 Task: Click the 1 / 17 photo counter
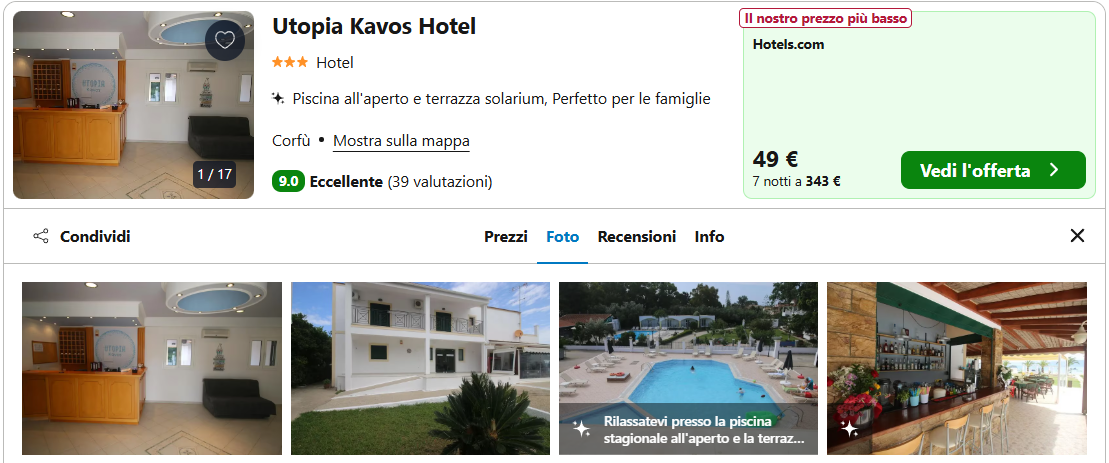(x=214, y=174)
